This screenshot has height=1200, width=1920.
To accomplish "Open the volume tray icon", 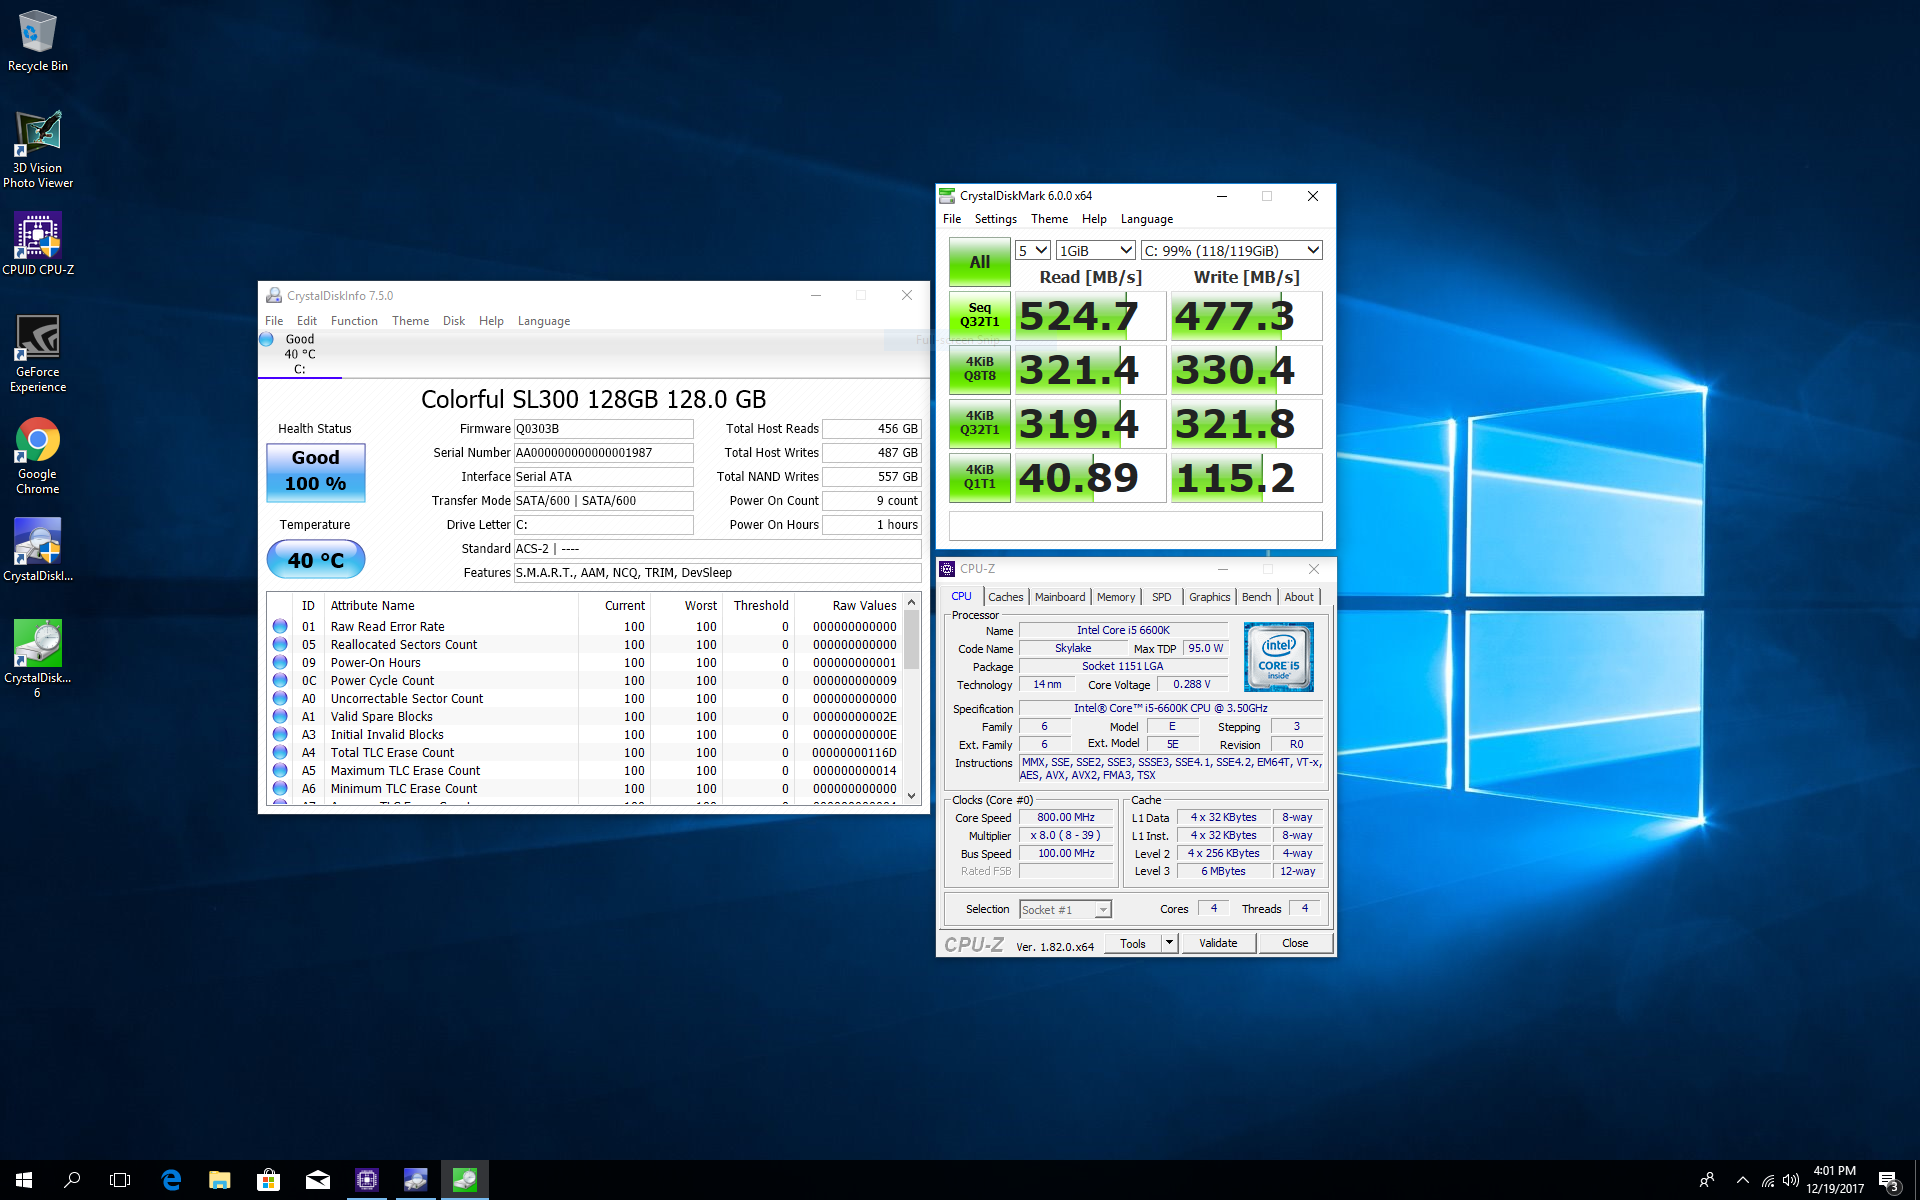I will click(1790, 1180).
